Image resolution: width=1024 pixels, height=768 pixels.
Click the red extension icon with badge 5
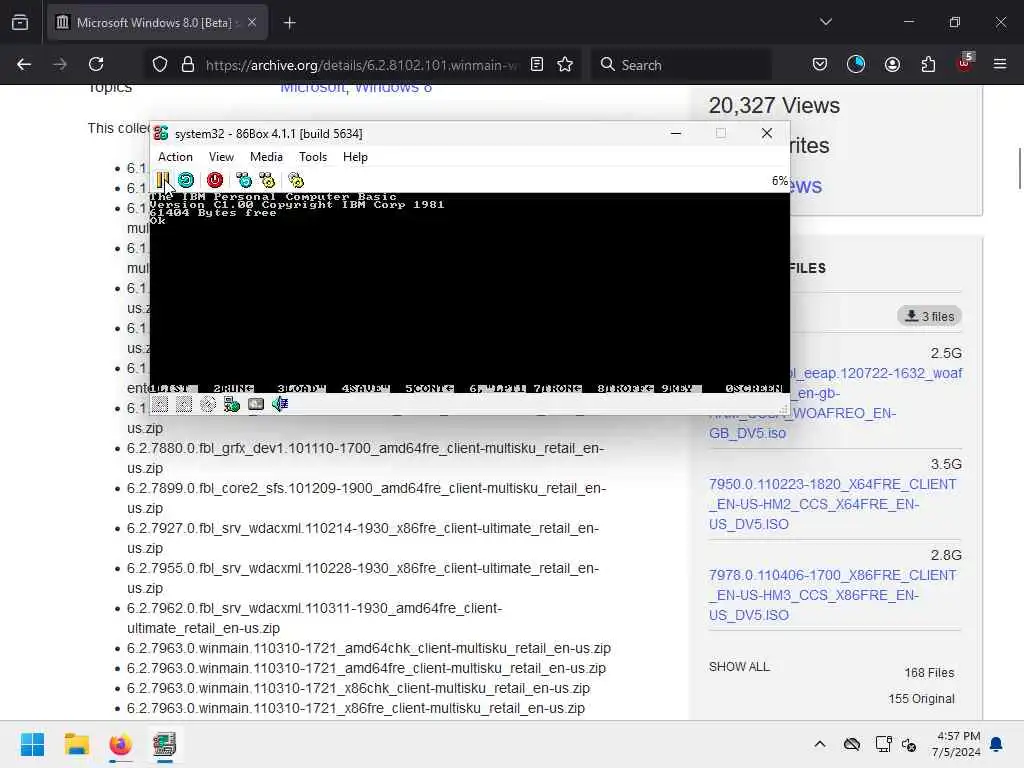tap(965, 63)
